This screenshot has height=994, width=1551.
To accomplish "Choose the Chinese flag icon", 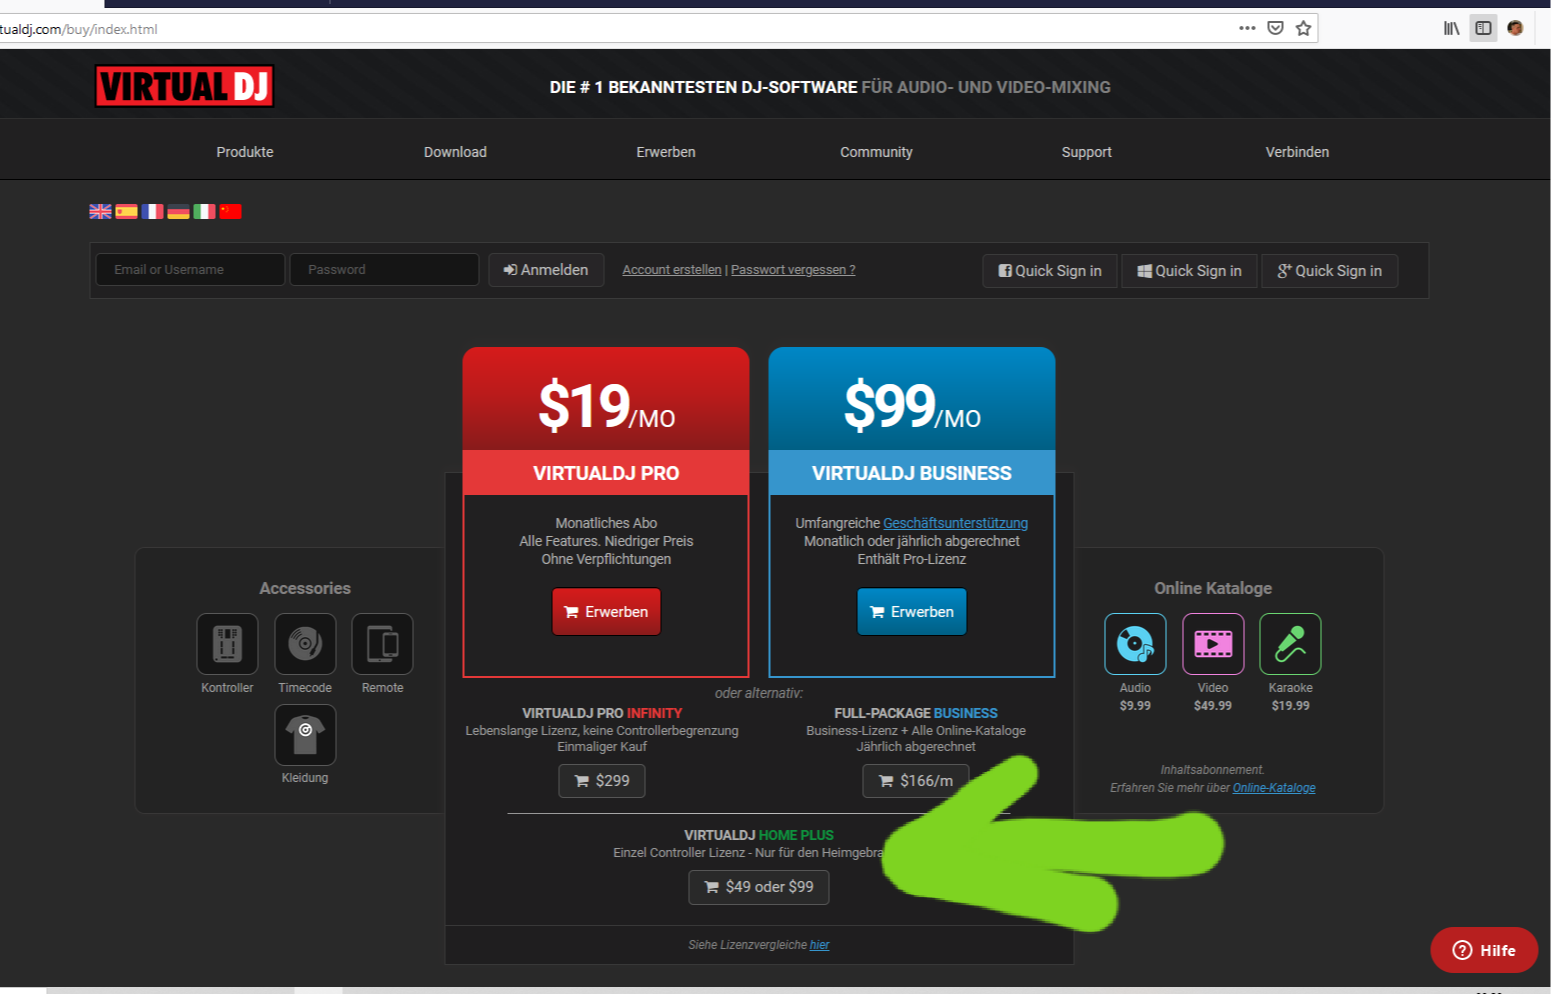I will 230,211.
